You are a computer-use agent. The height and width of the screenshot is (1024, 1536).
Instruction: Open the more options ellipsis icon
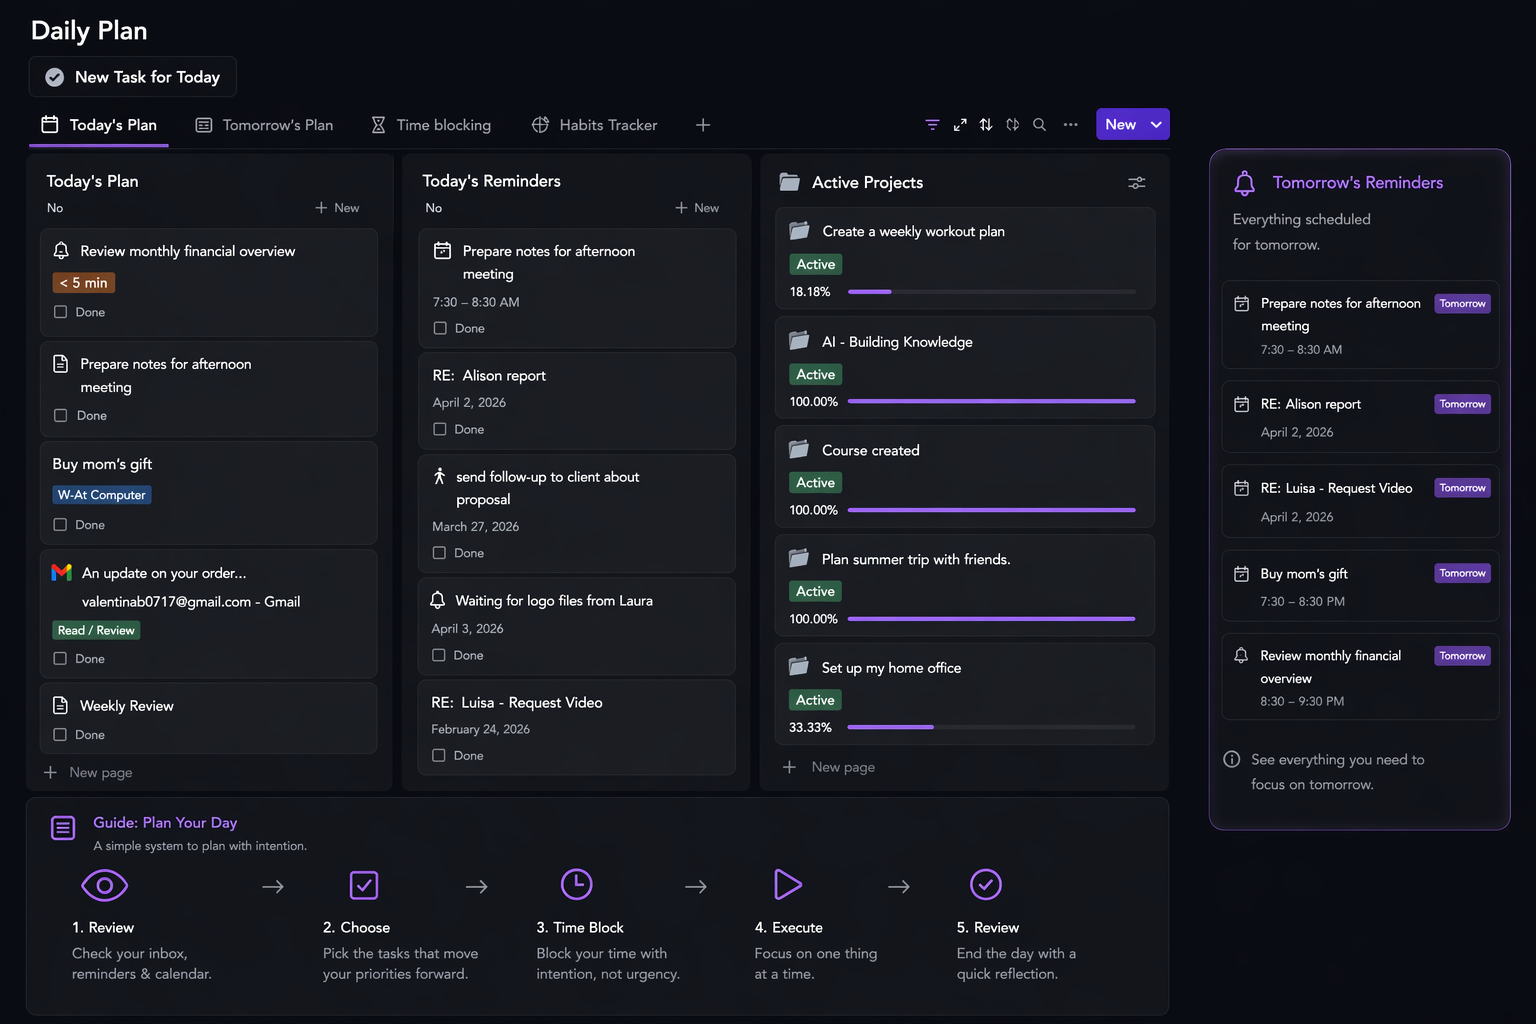point(1070,124)
